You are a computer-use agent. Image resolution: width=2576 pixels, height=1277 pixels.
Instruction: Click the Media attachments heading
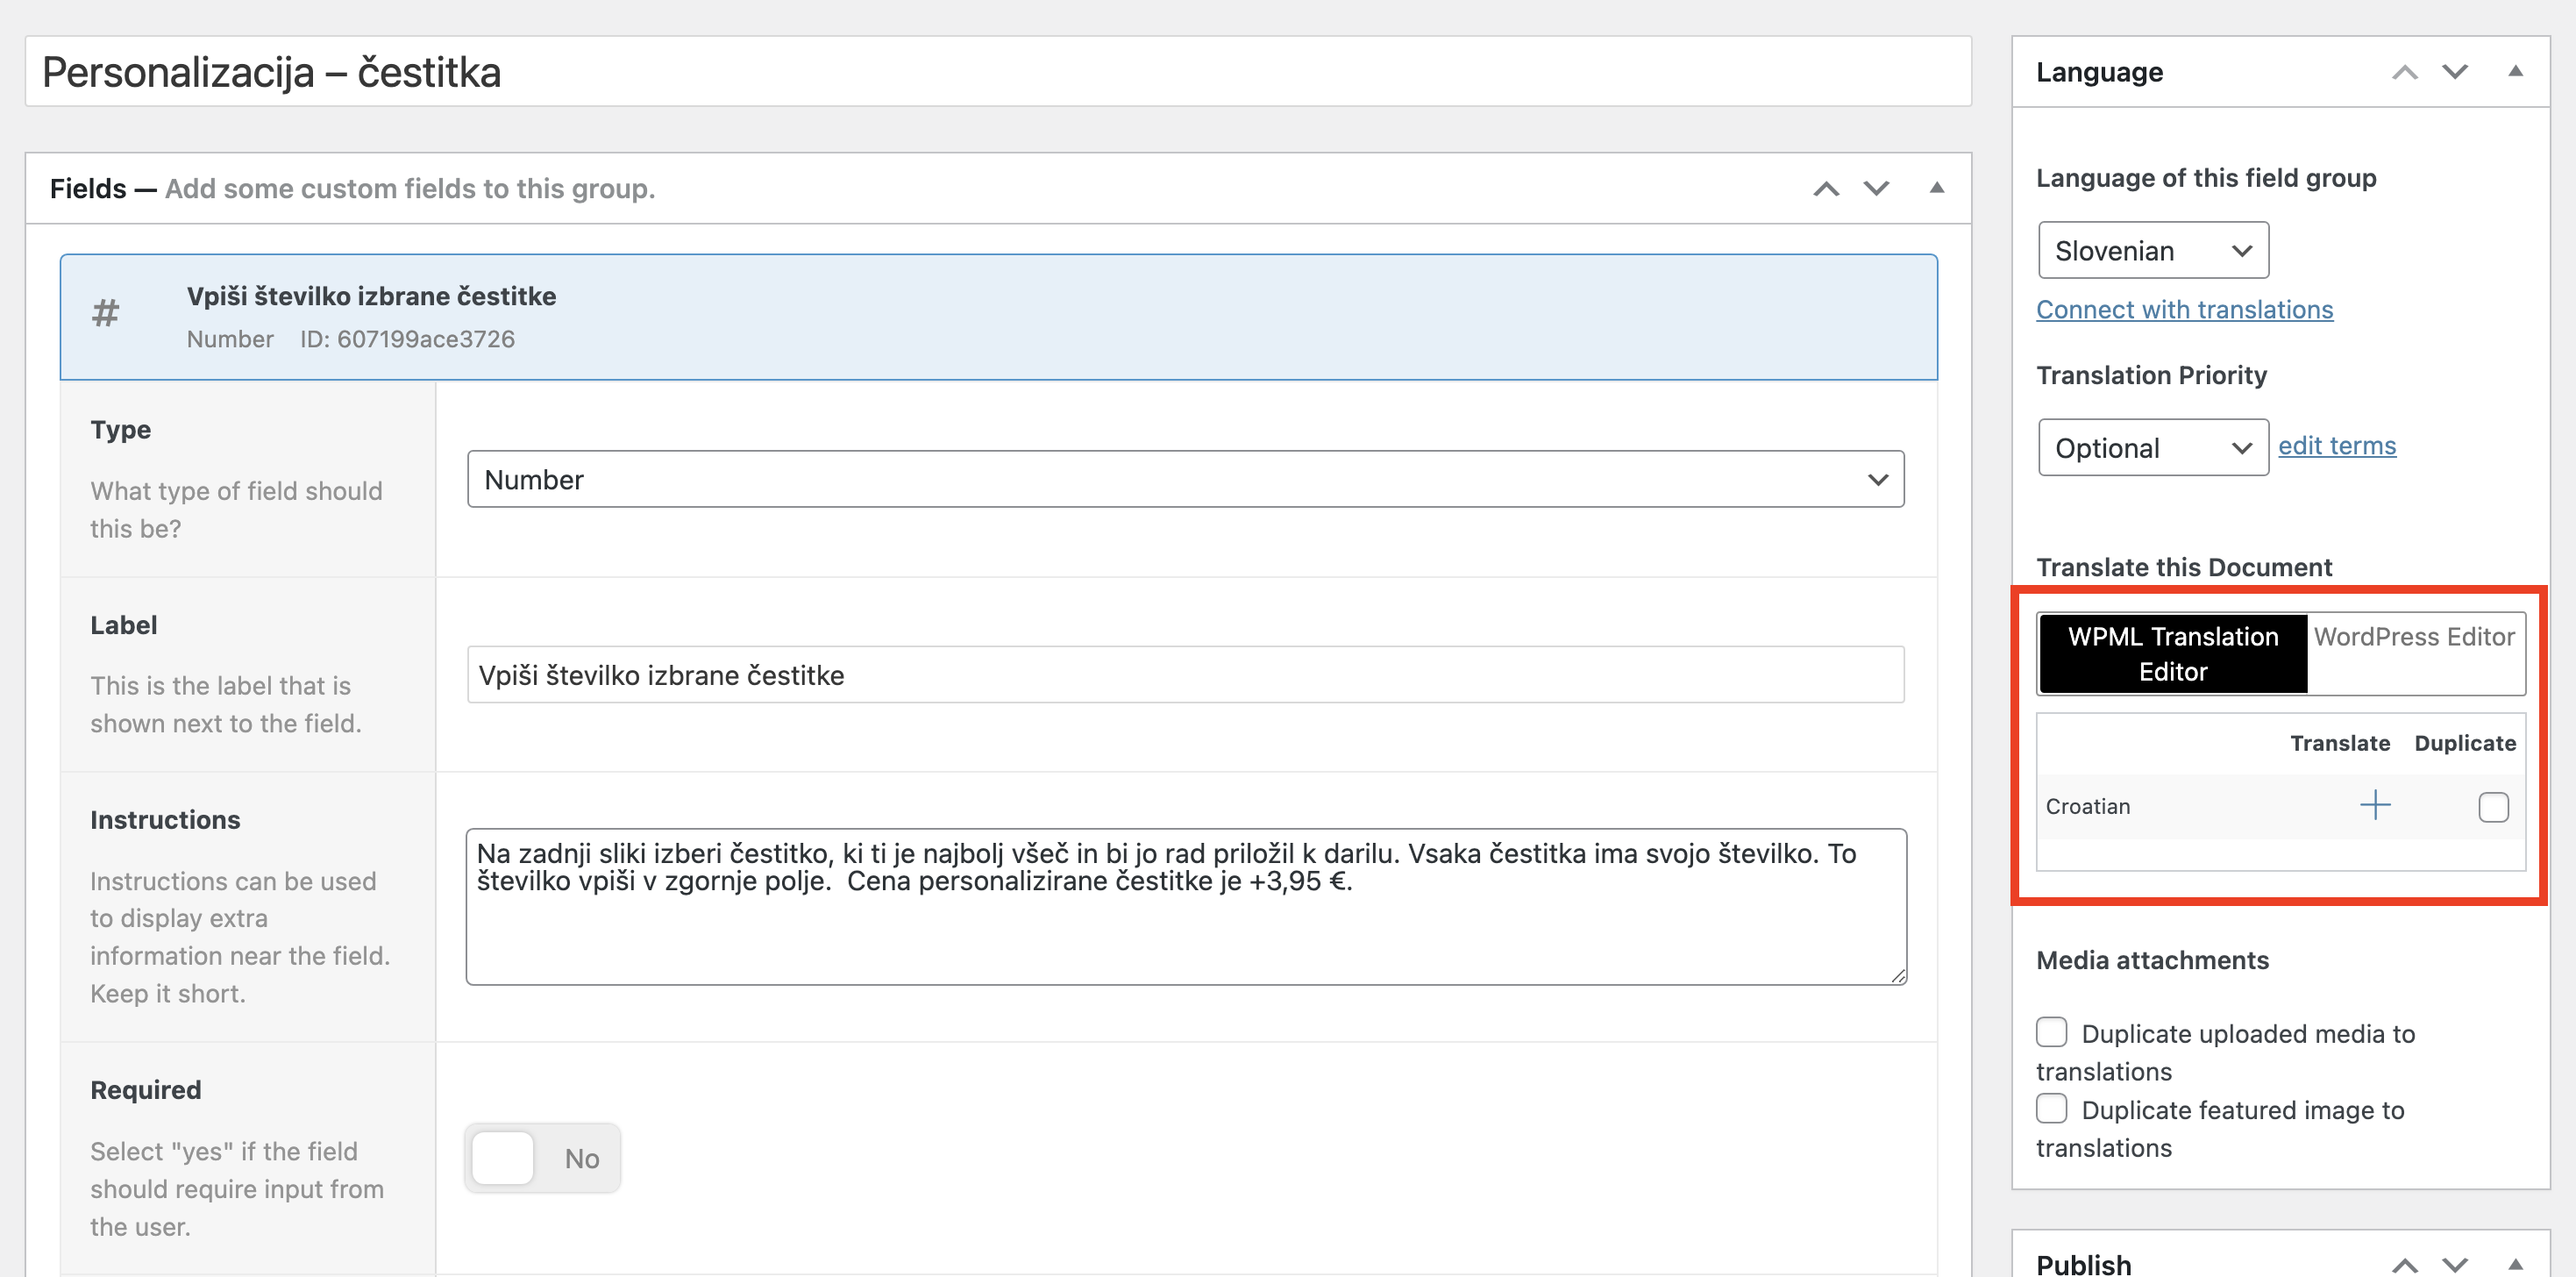point(2152,960)
